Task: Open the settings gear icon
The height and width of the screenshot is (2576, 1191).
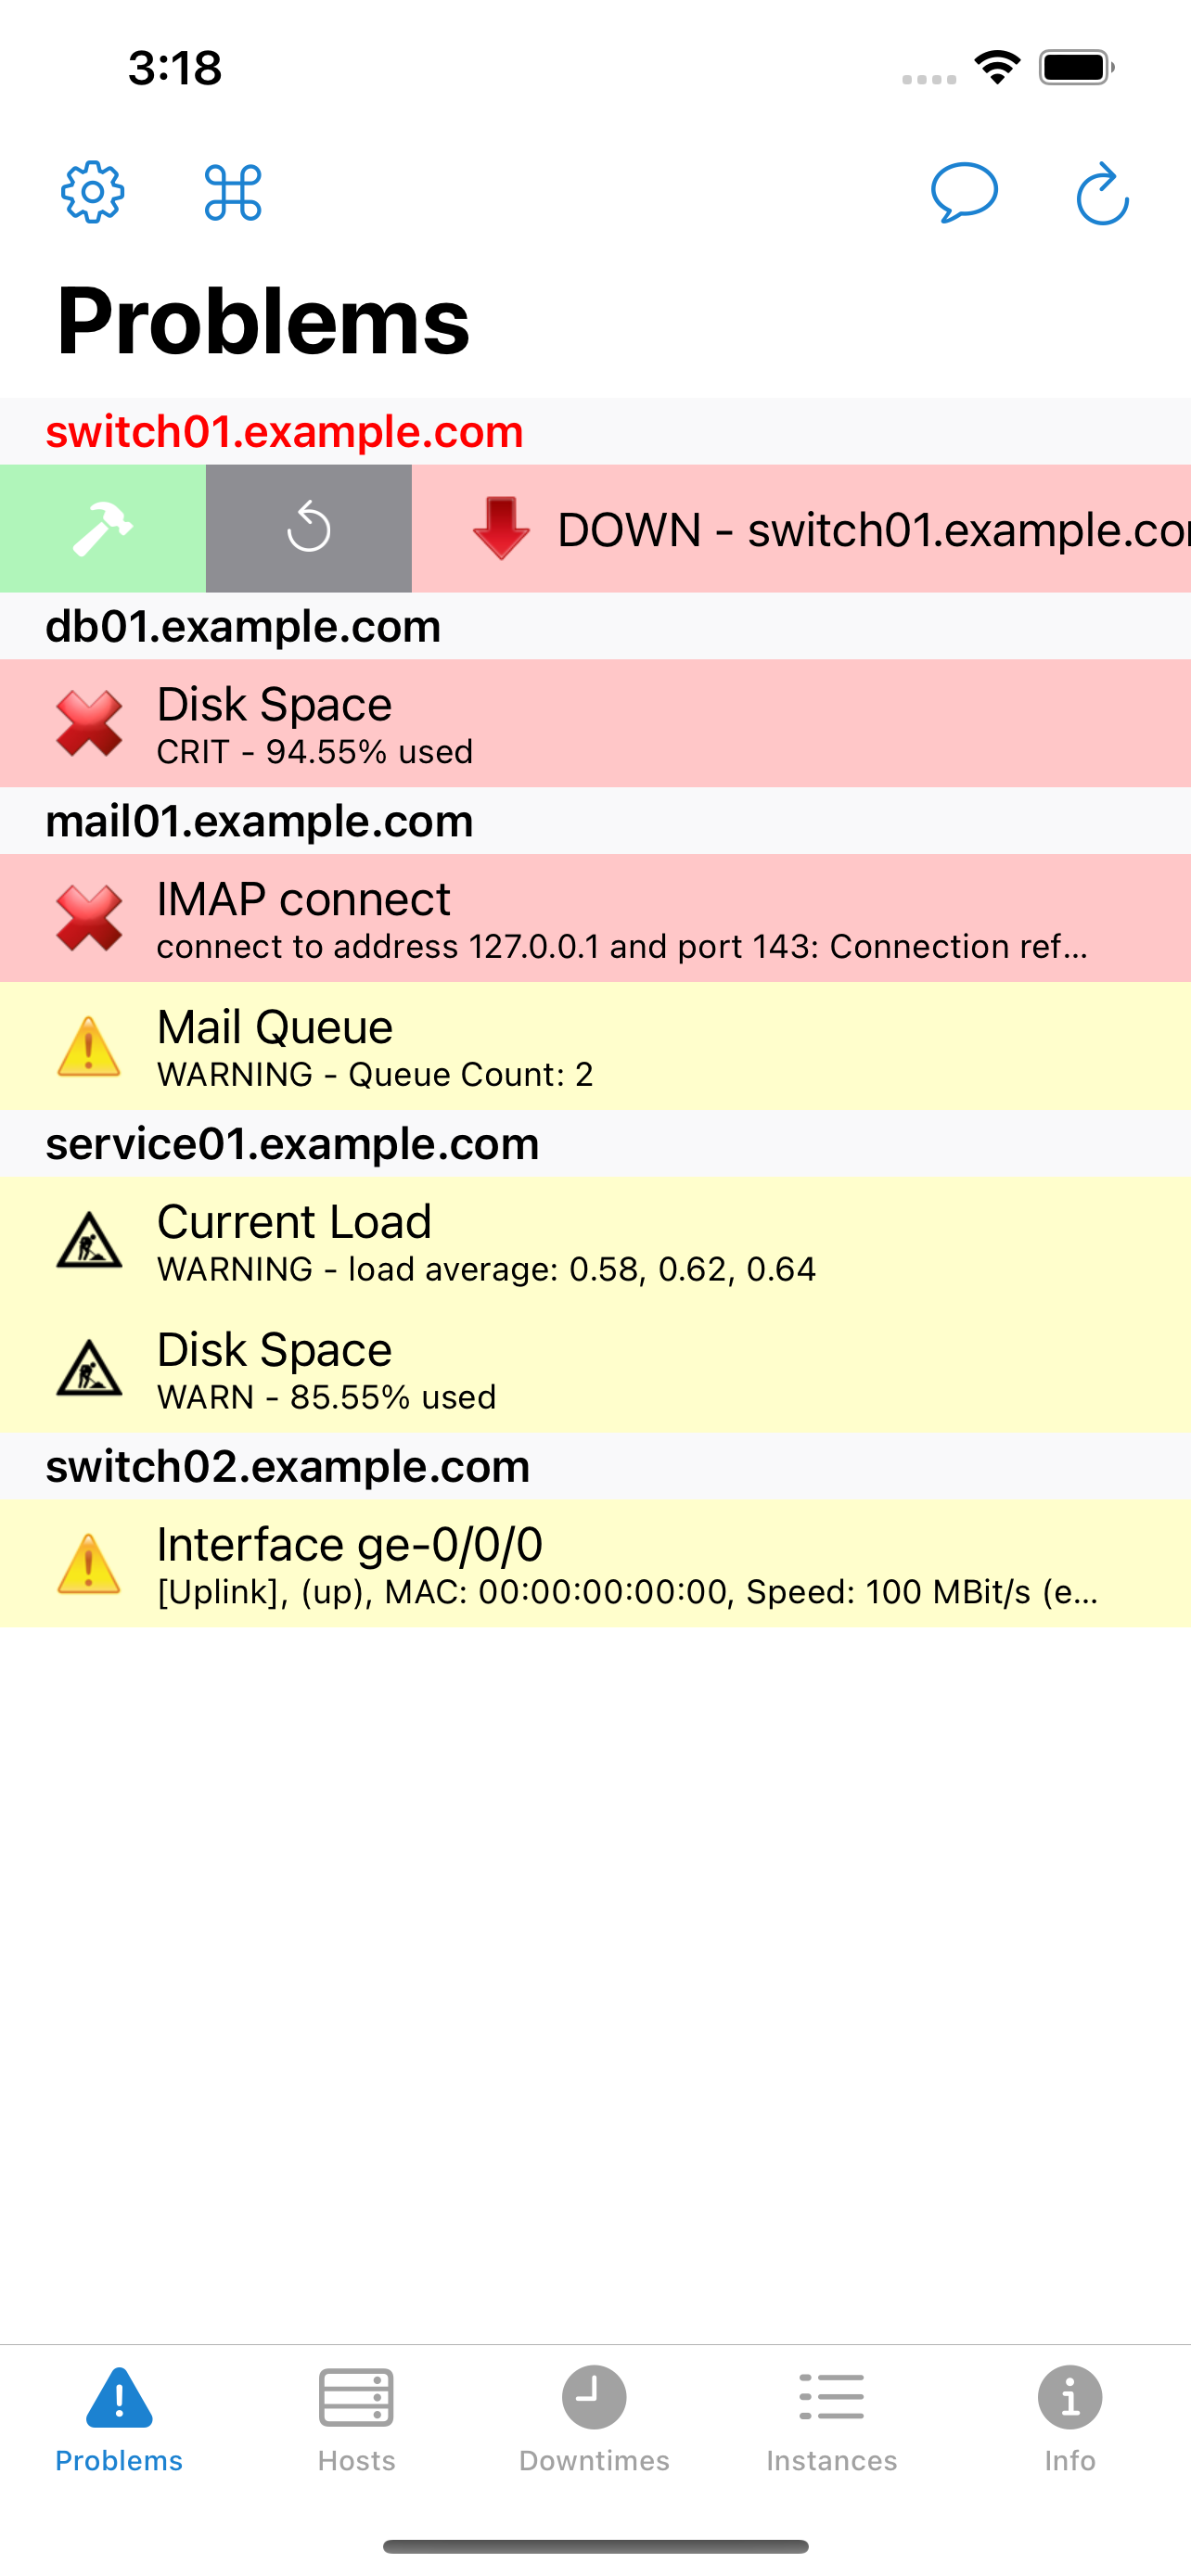Action: click(92, 192)
